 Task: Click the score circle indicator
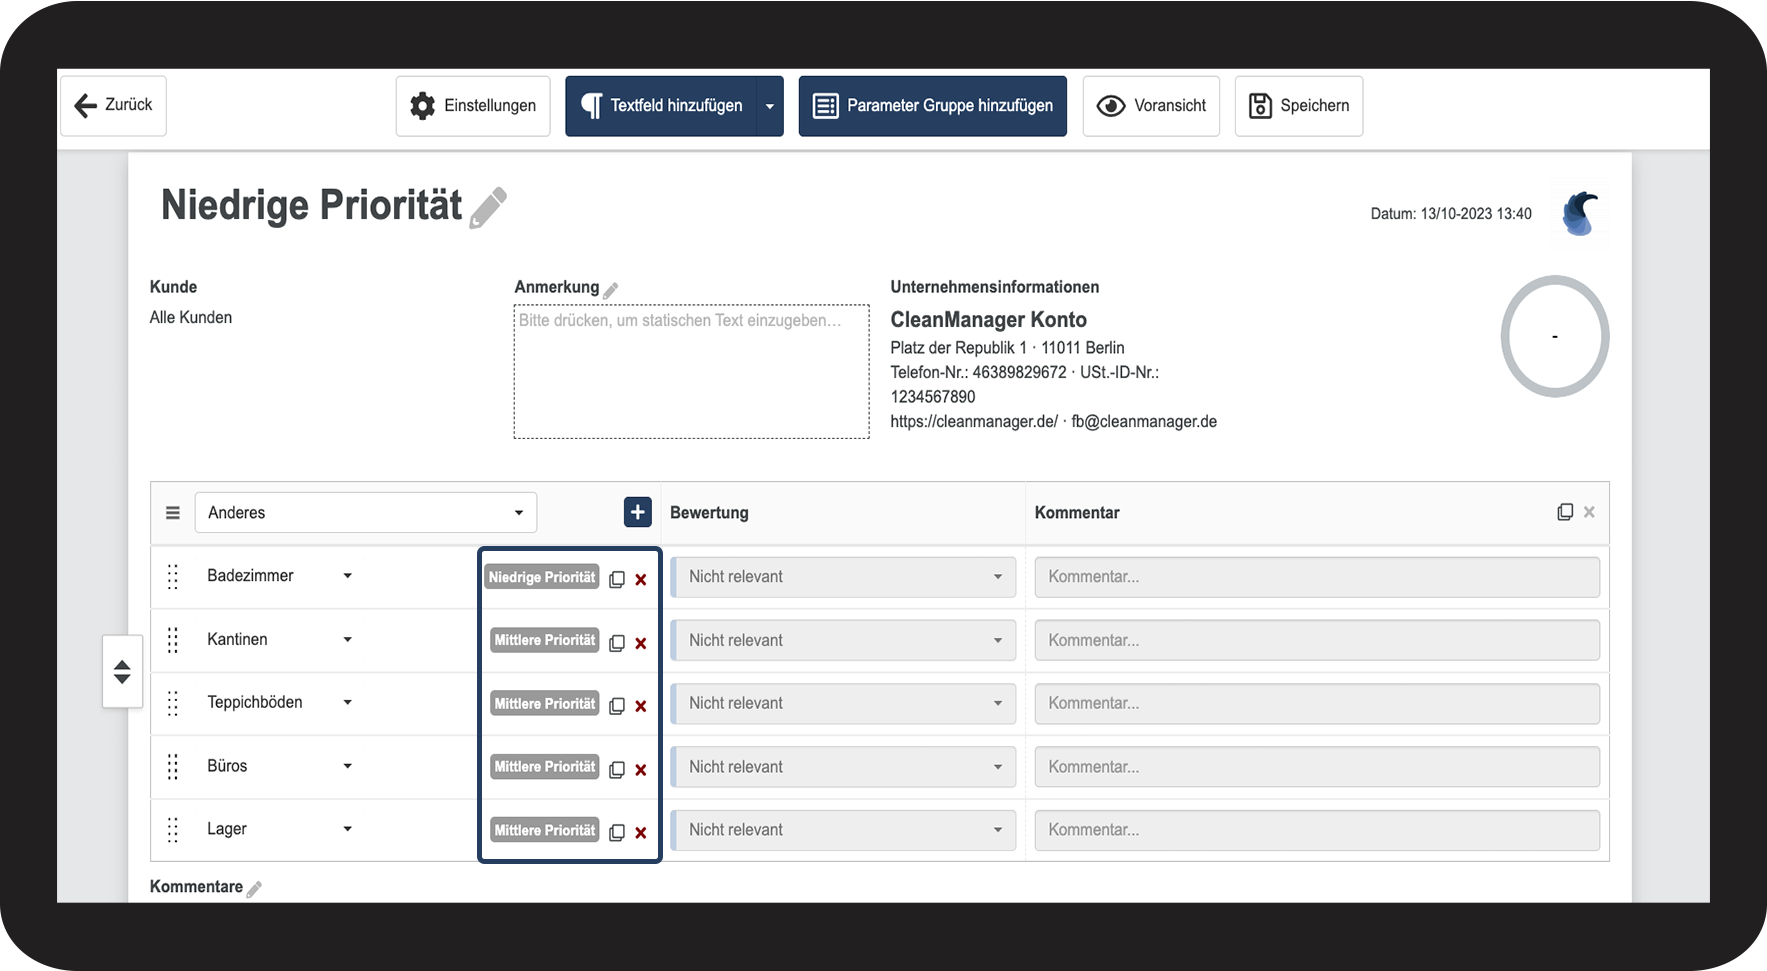click(1555, 337)
